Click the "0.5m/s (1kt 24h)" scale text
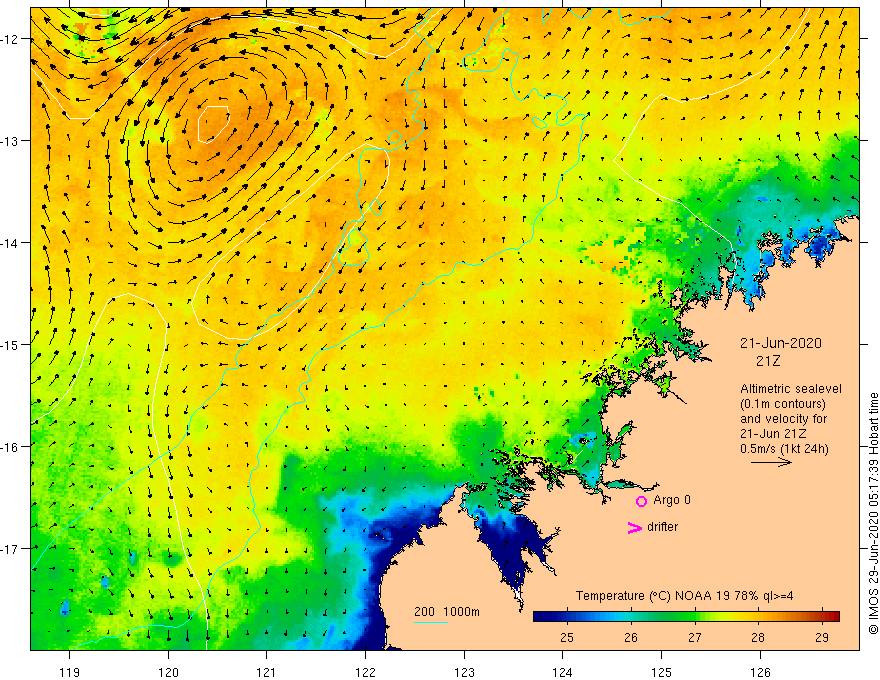The image size is (880, 680). click(x=784, y=449)
